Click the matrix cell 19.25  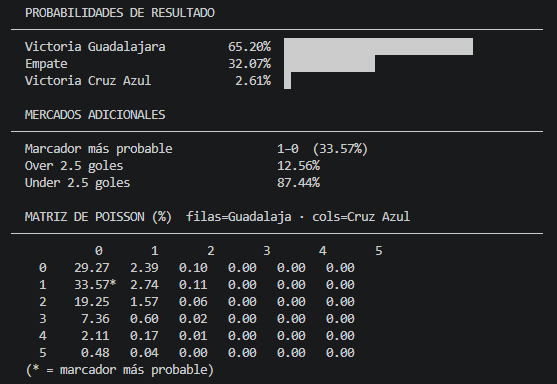pyautogui.click(x=92, y=302)
